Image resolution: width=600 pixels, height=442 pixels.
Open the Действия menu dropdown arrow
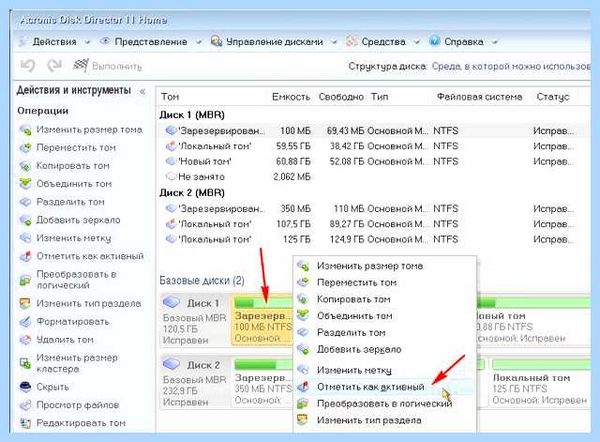click(x=88, y=42)
